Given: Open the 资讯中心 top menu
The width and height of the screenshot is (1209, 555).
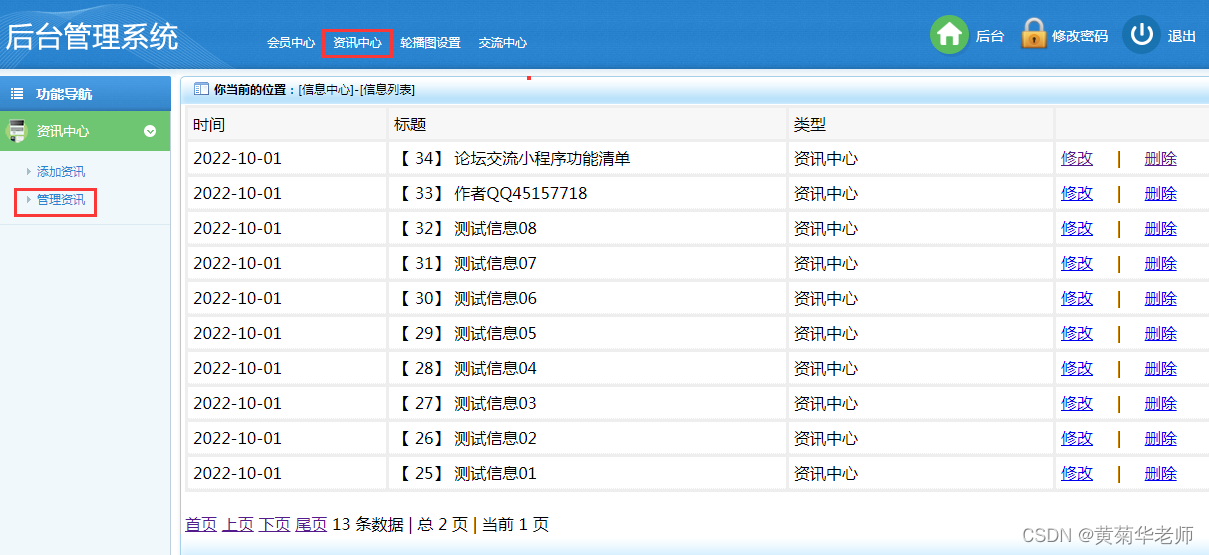Looking at the screenshot, I should coord(357,43).
